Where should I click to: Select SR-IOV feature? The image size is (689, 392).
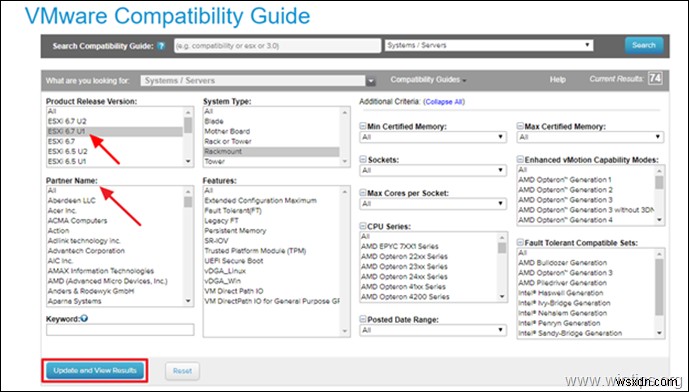[x=271, y=241]
